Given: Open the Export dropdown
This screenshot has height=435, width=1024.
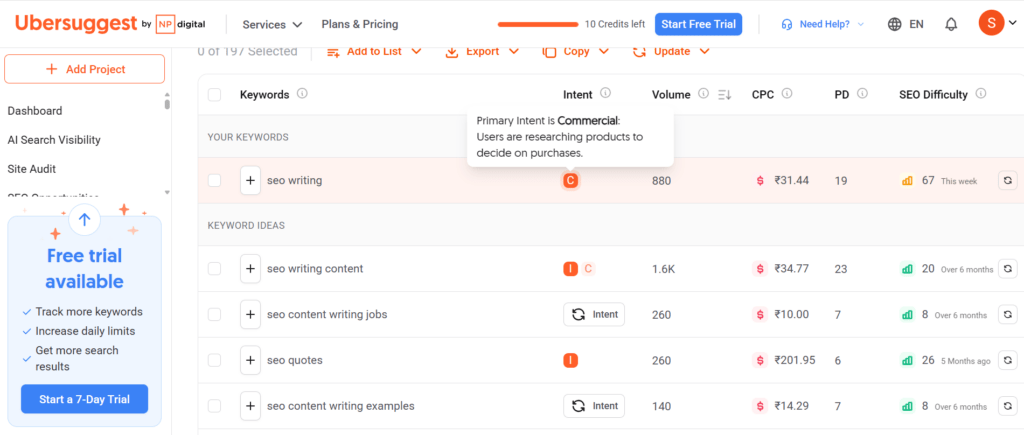Looking at the screenshot, I should point(483,51).
